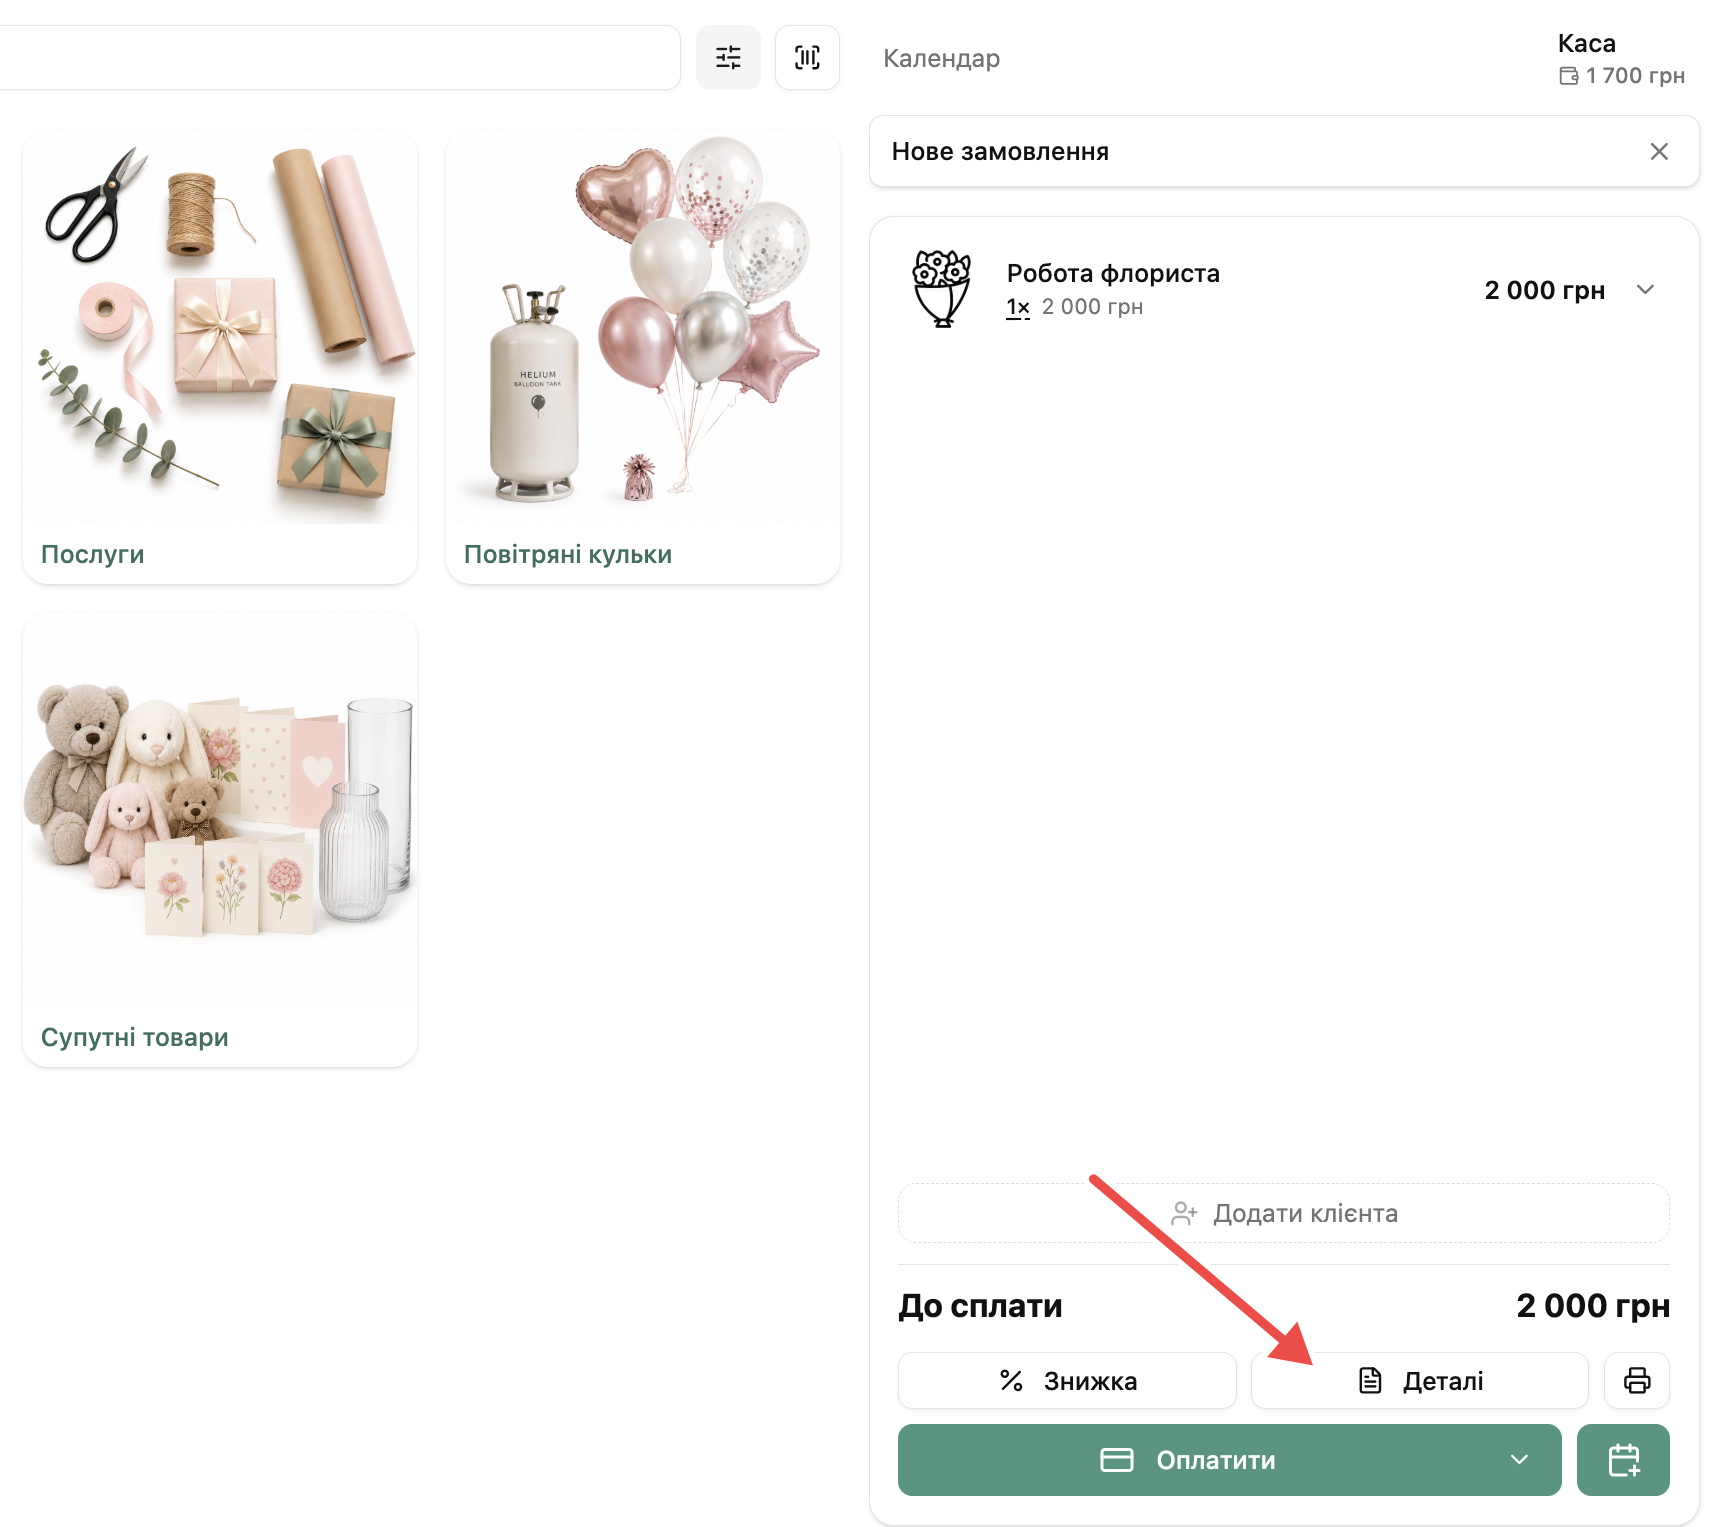Switch to the Календар tab
Image resolution: width=1709 pixels, height=1527 pixels.
(941, 58)
